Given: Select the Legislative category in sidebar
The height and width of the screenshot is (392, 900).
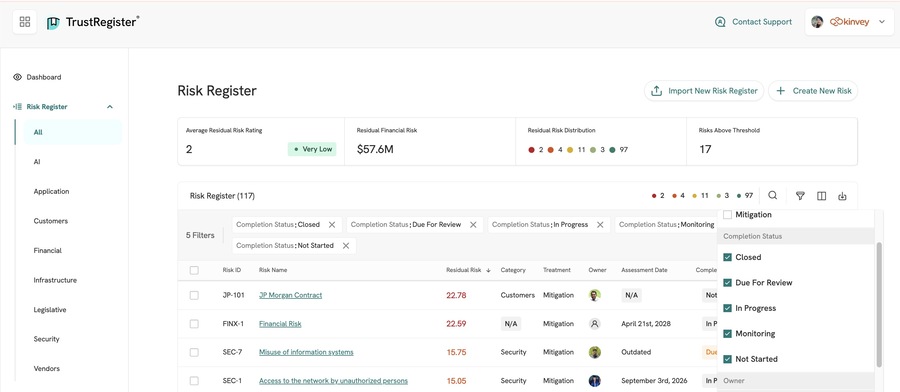Looking at the screenshot, I should click(x=50, y=310).
